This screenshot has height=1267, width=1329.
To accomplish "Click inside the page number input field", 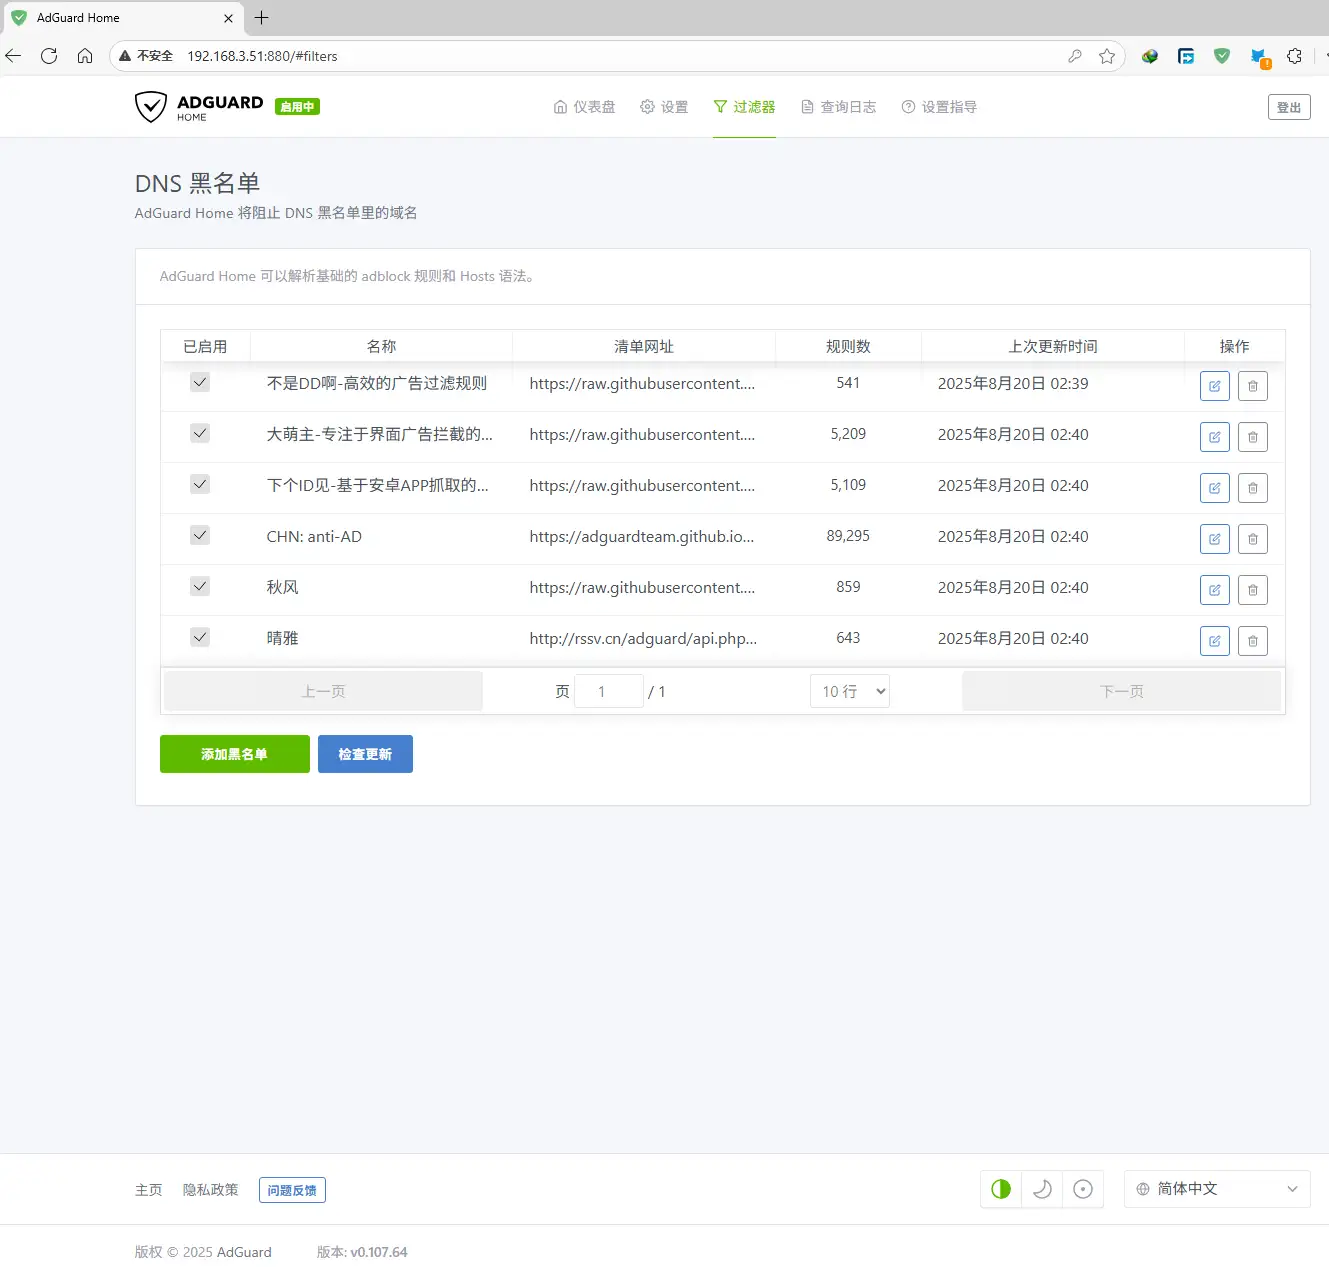I will (609, 690).
